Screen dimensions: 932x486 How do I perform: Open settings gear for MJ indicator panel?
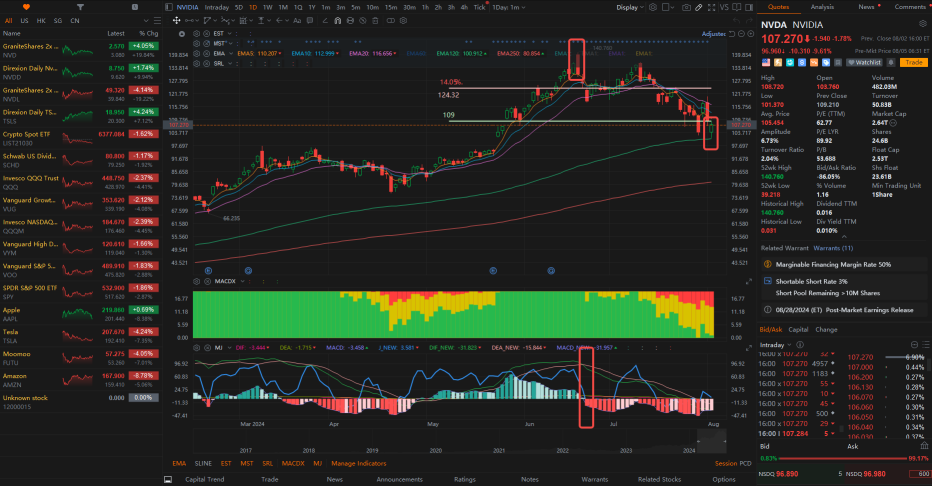[x=198, y=348]
